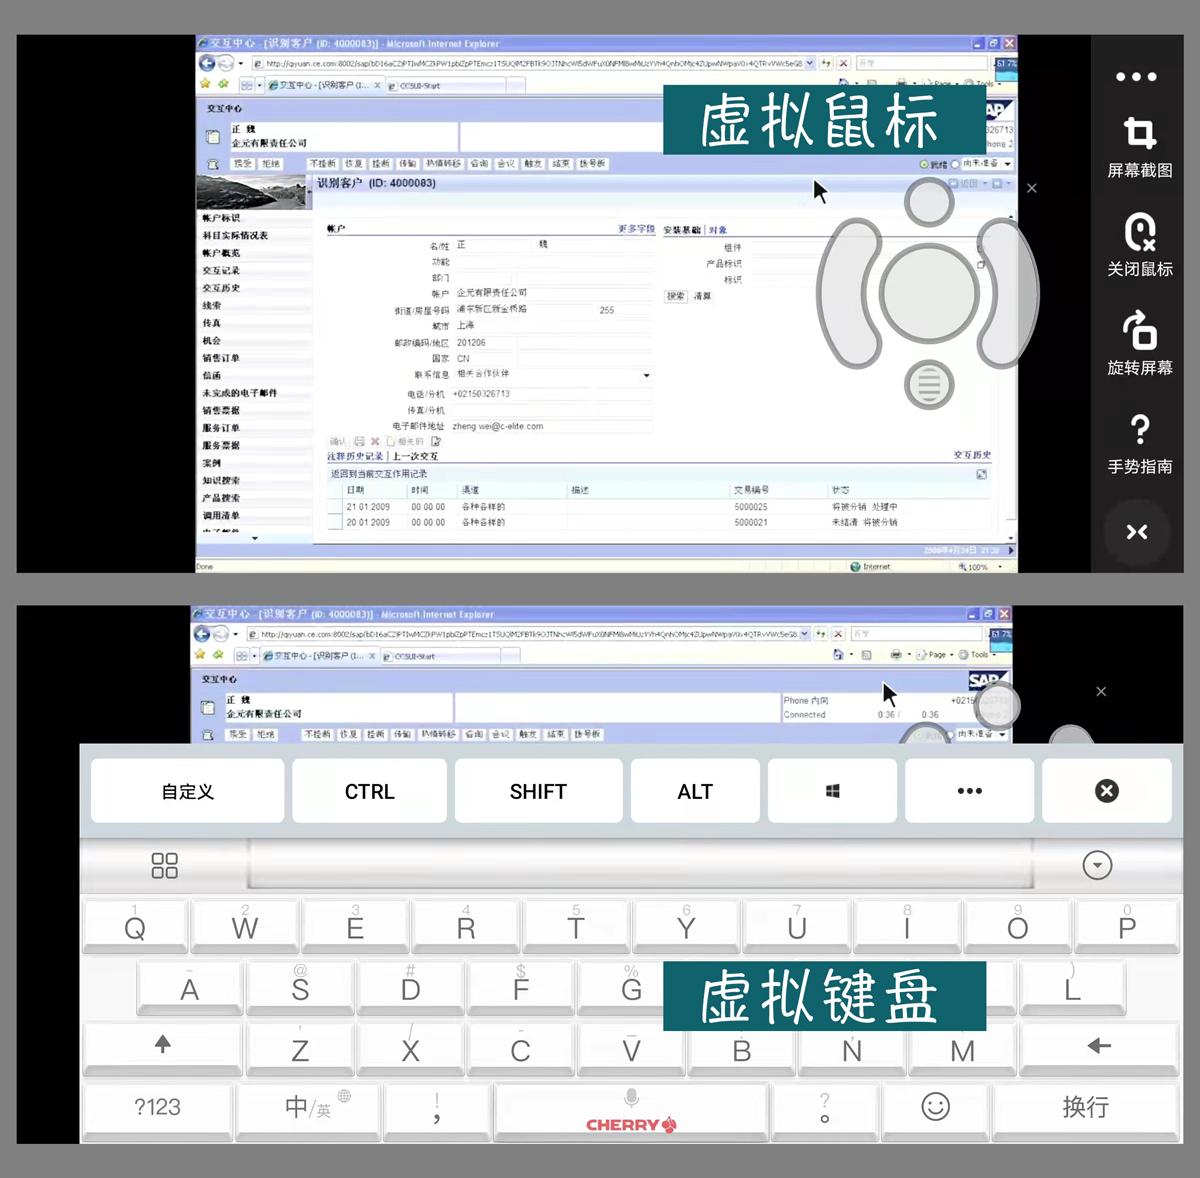This screenshot has height=1178, width=1200.
Task: Close the shortcut key bar with X
Action: pyautogui.click(x=1106, y=791)
